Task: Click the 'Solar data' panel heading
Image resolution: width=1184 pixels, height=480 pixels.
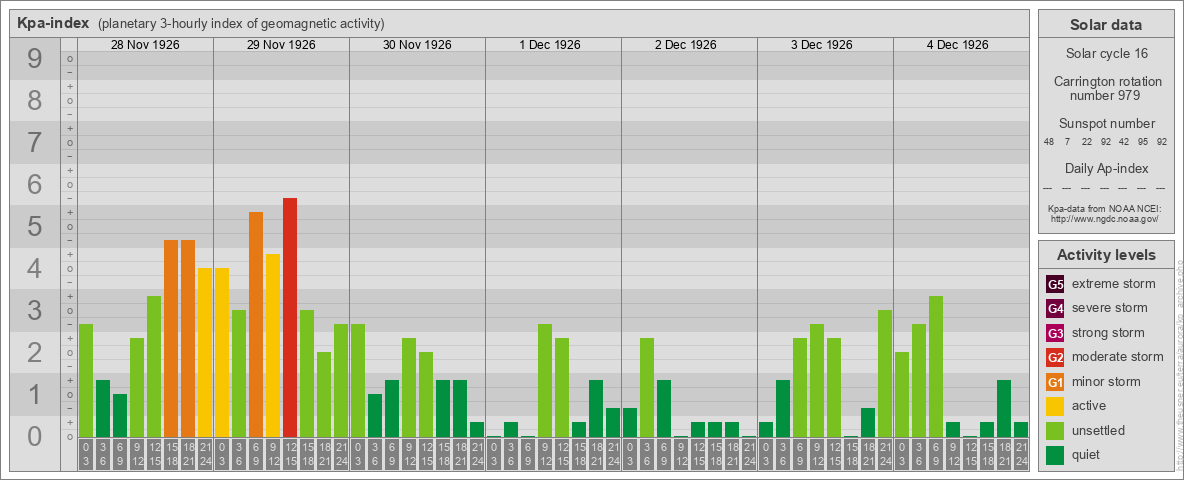Action: (1105, 25)
